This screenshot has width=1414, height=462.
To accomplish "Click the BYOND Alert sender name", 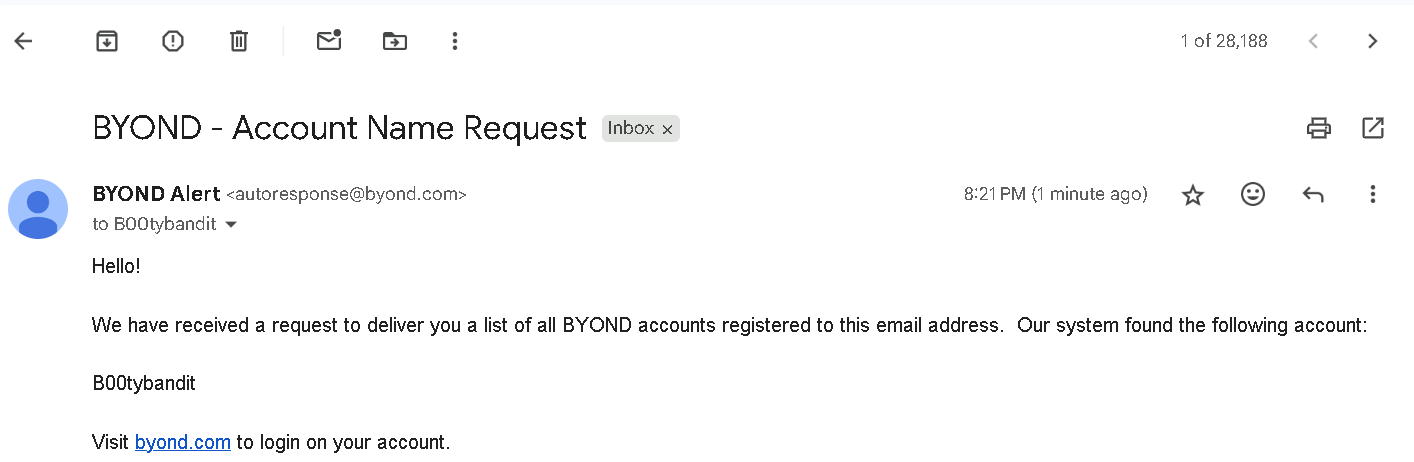I will 156,194.
